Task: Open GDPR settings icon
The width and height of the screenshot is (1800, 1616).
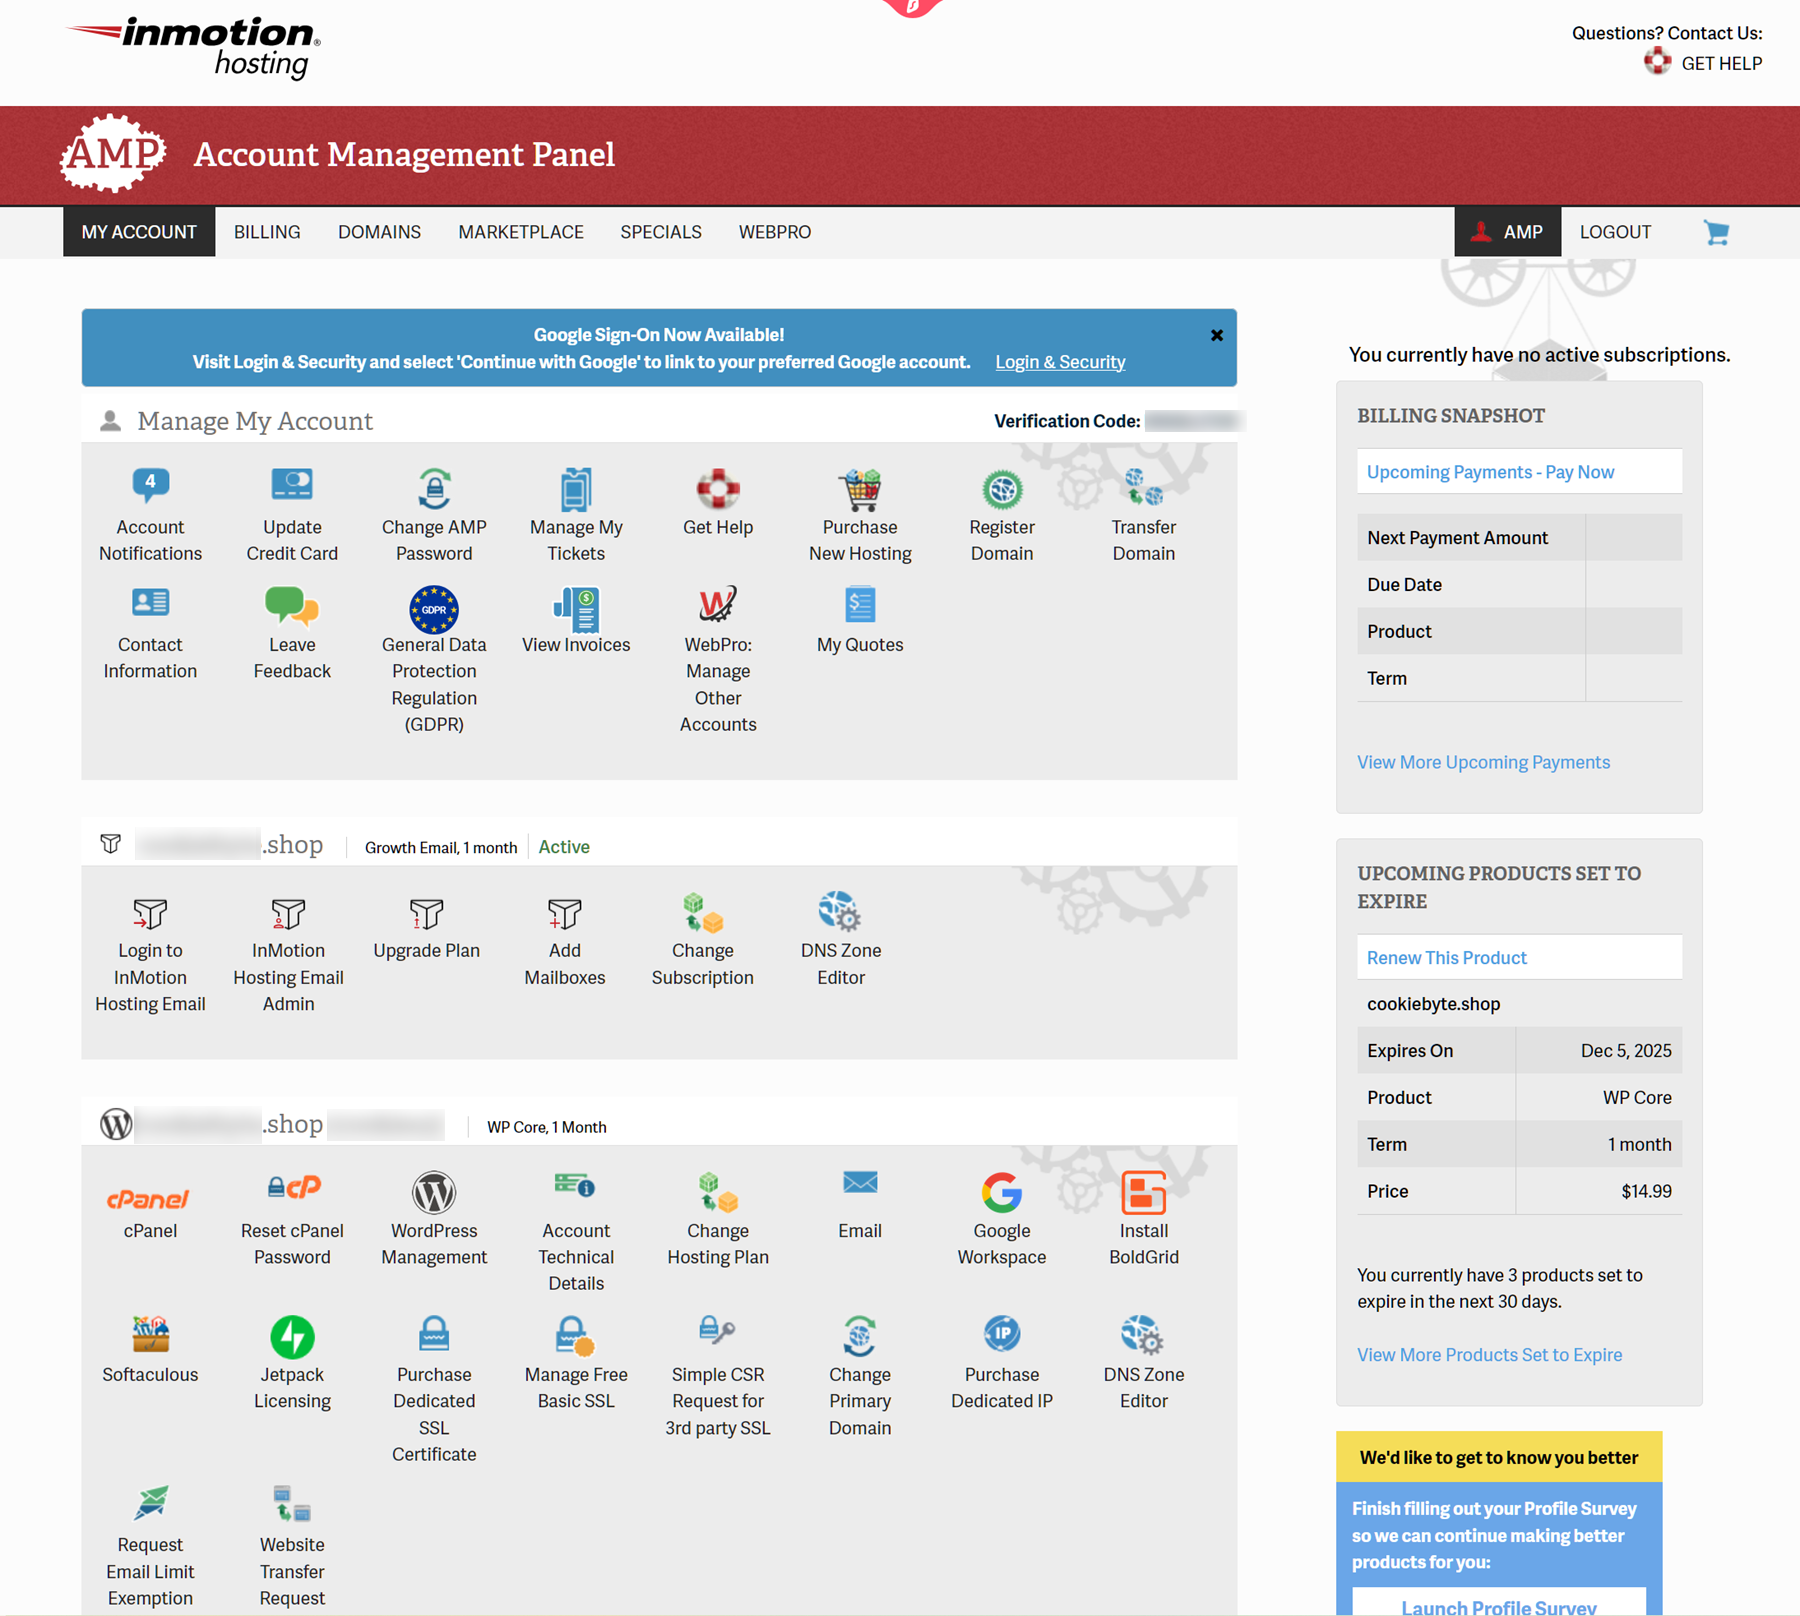Action: click(434, 609)
